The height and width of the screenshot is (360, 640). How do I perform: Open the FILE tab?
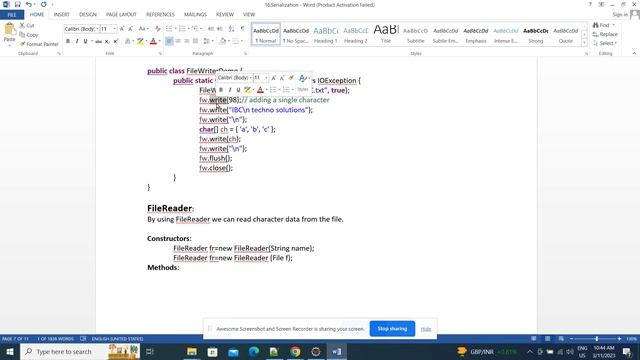pos(12,15)
